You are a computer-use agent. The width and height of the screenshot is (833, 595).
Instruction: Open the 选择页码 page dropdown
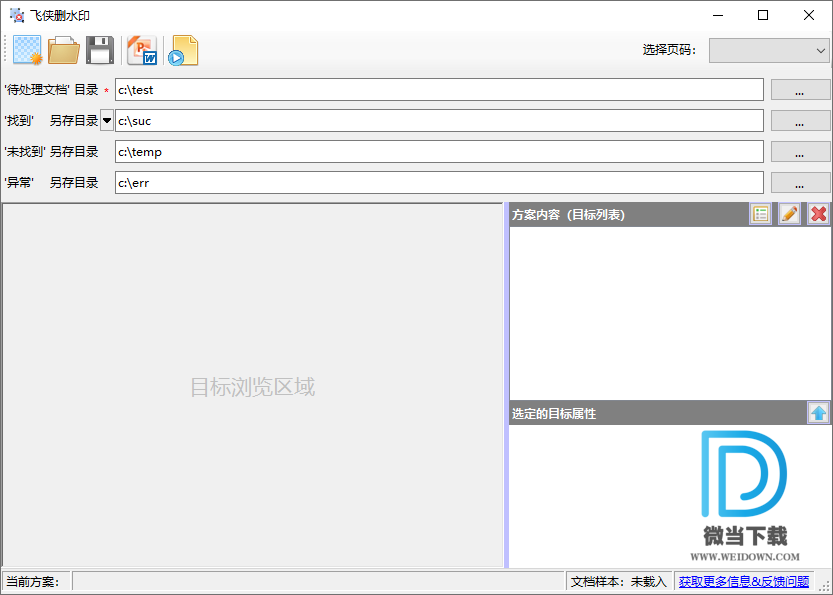(x=769, y=50)
